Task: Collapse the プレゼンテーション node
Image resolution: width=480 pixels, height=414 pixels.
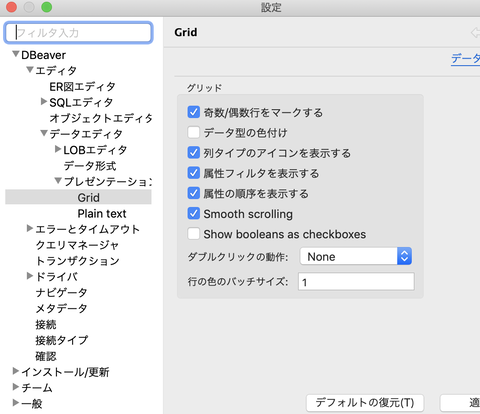Action: [58, 181]
